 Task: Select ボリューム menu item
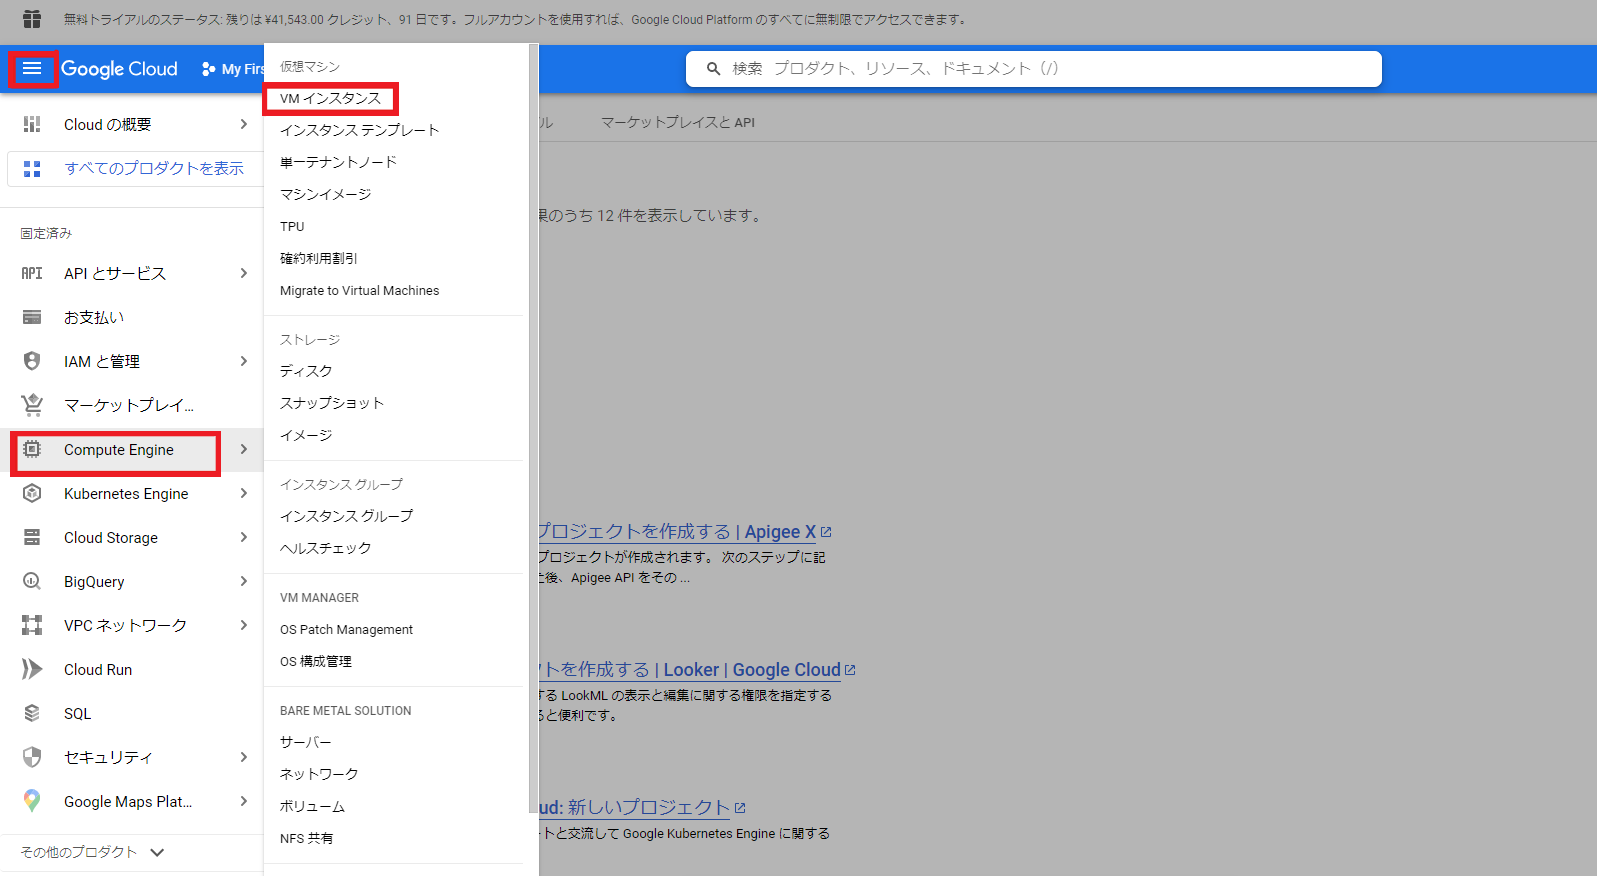point(312,806)
